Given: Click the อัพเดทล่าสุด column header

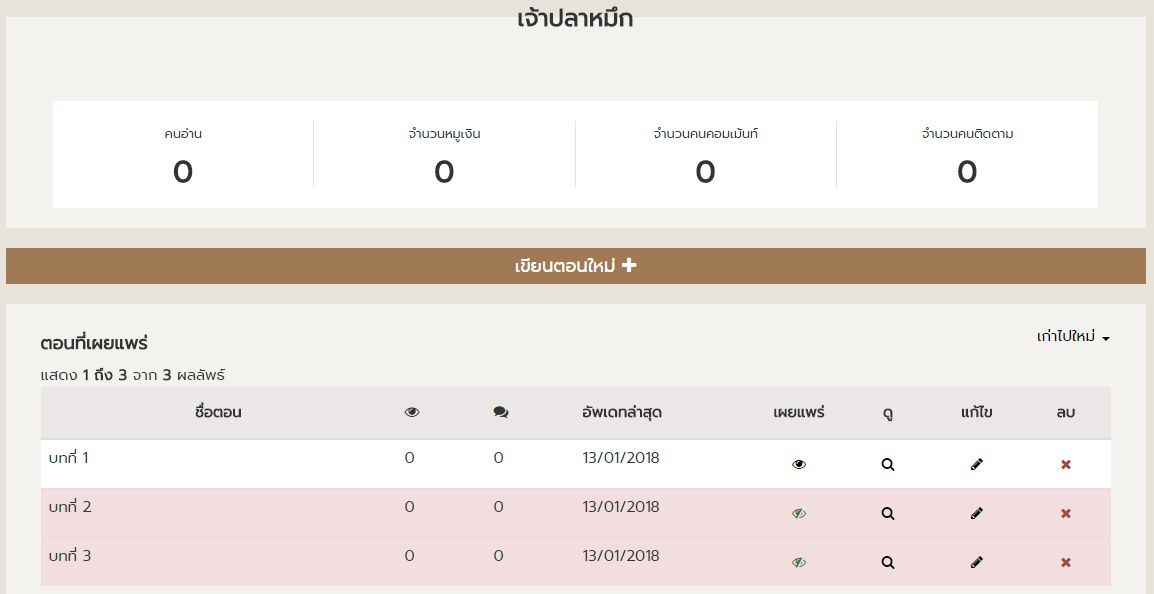Looking at the screenshot, I should (621, 412).
